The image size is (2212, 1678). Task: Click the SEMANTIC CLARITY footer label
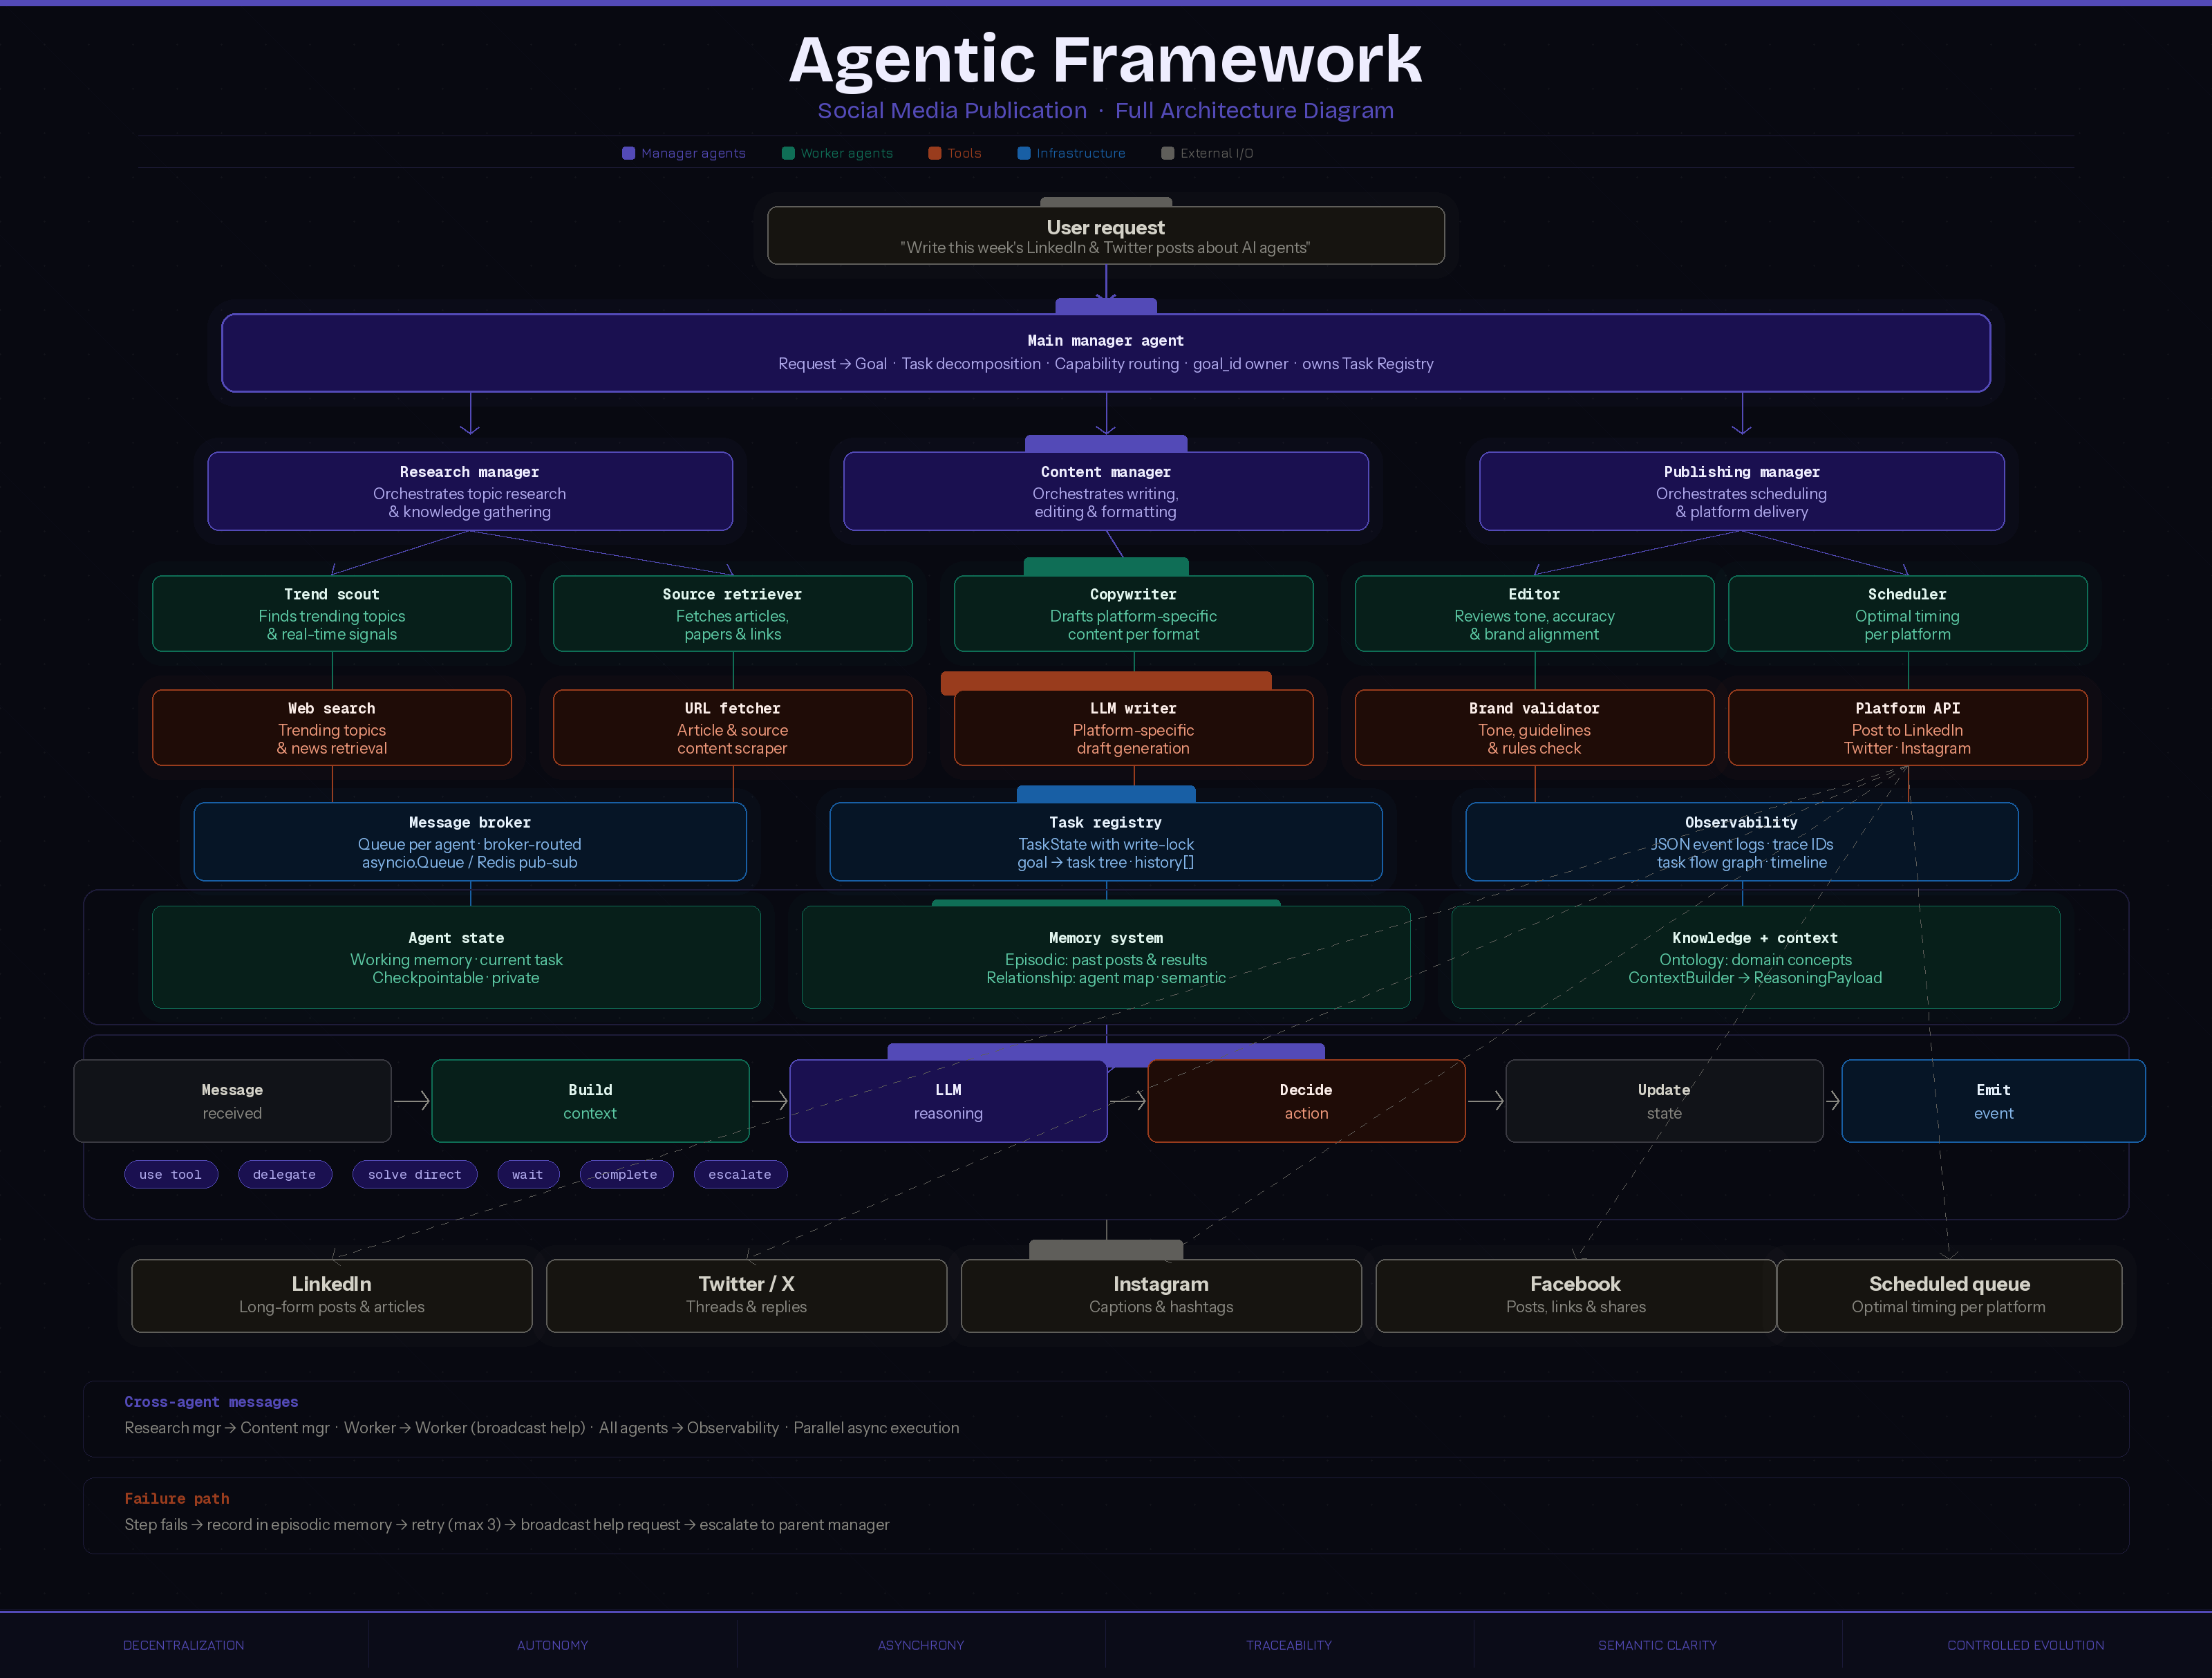click(x=1657, y=1645)
